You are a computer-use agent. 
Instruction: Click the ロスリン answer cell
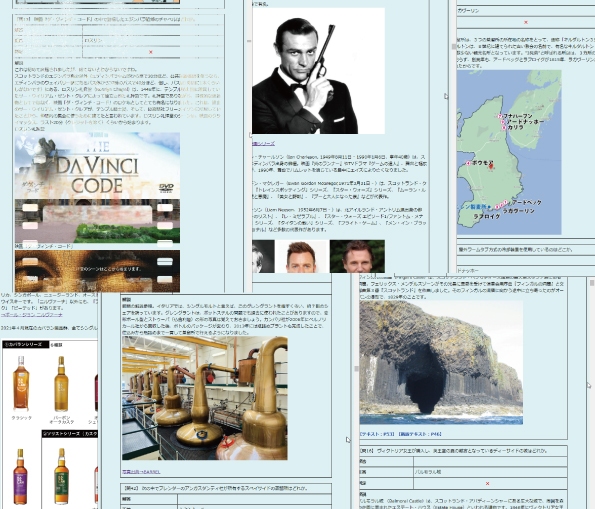tap(153, 41)
